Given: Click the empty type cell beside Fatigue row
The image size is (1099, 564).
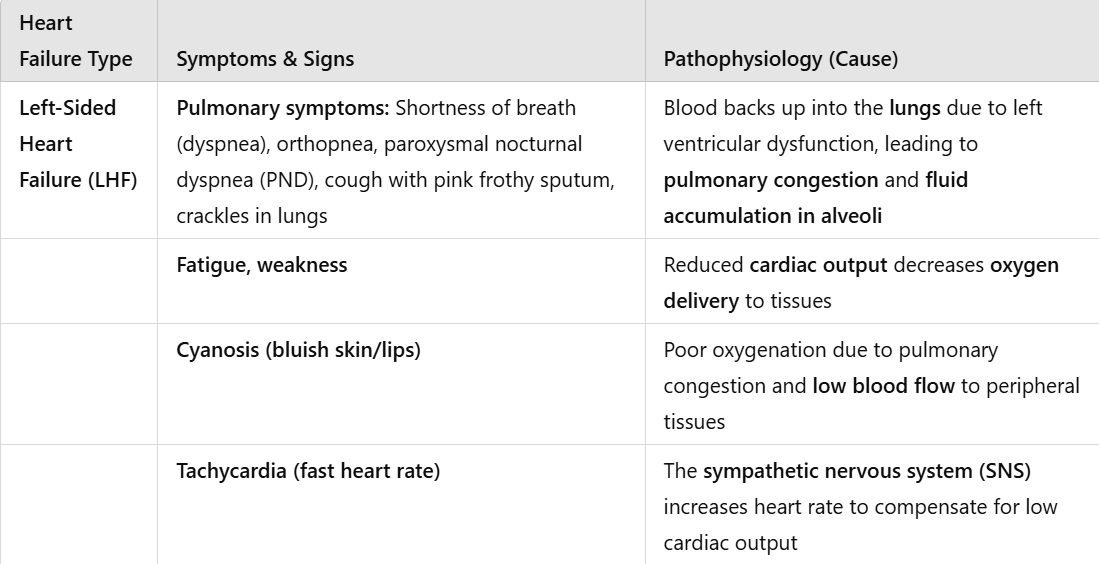Looking at the screenshot, I should [78, 281].
